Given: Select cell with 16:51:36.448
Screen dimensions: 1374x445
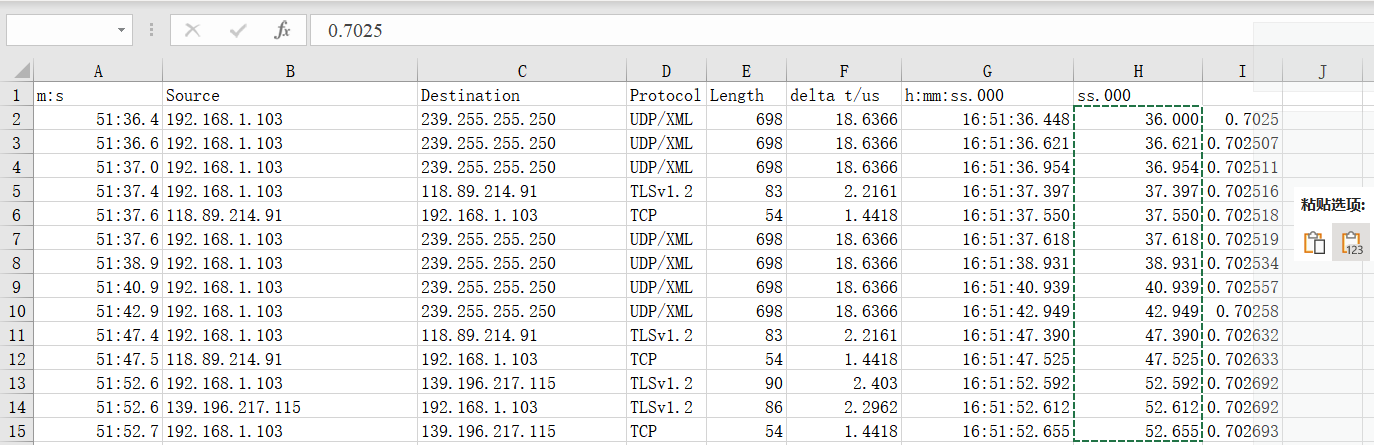Looking at the screenshot, I should [x=988, y=119].
